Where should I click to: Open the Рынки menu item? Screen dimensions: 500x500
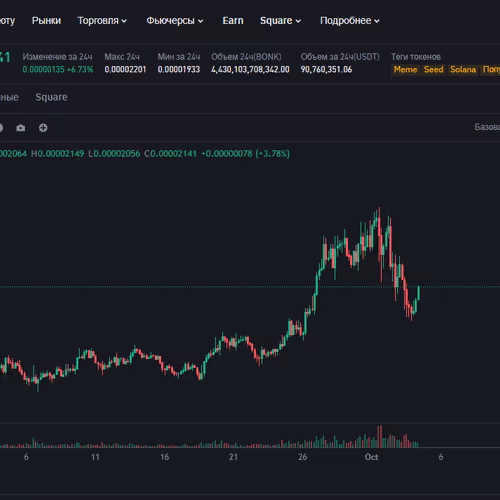[46, 21]
